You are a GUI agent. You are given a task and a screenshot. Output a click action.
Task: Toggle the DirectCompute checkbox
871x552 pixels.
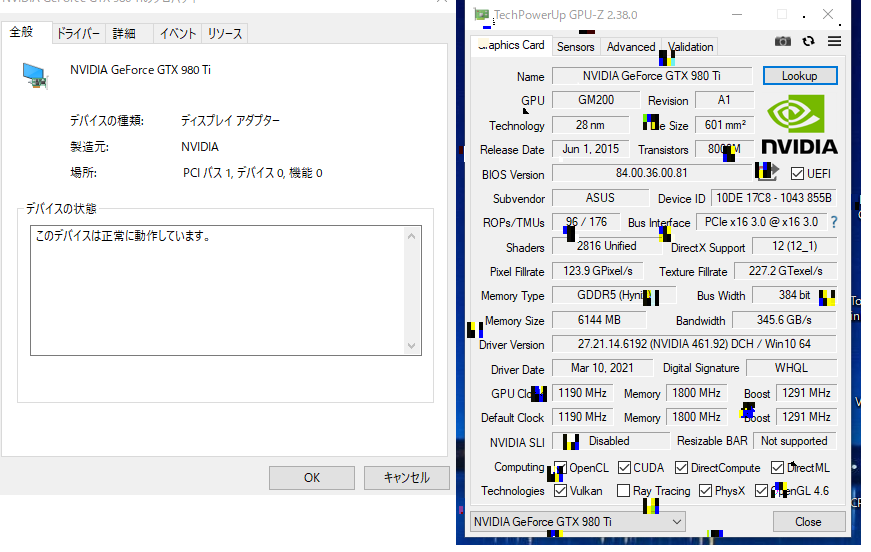pos(682,468)
